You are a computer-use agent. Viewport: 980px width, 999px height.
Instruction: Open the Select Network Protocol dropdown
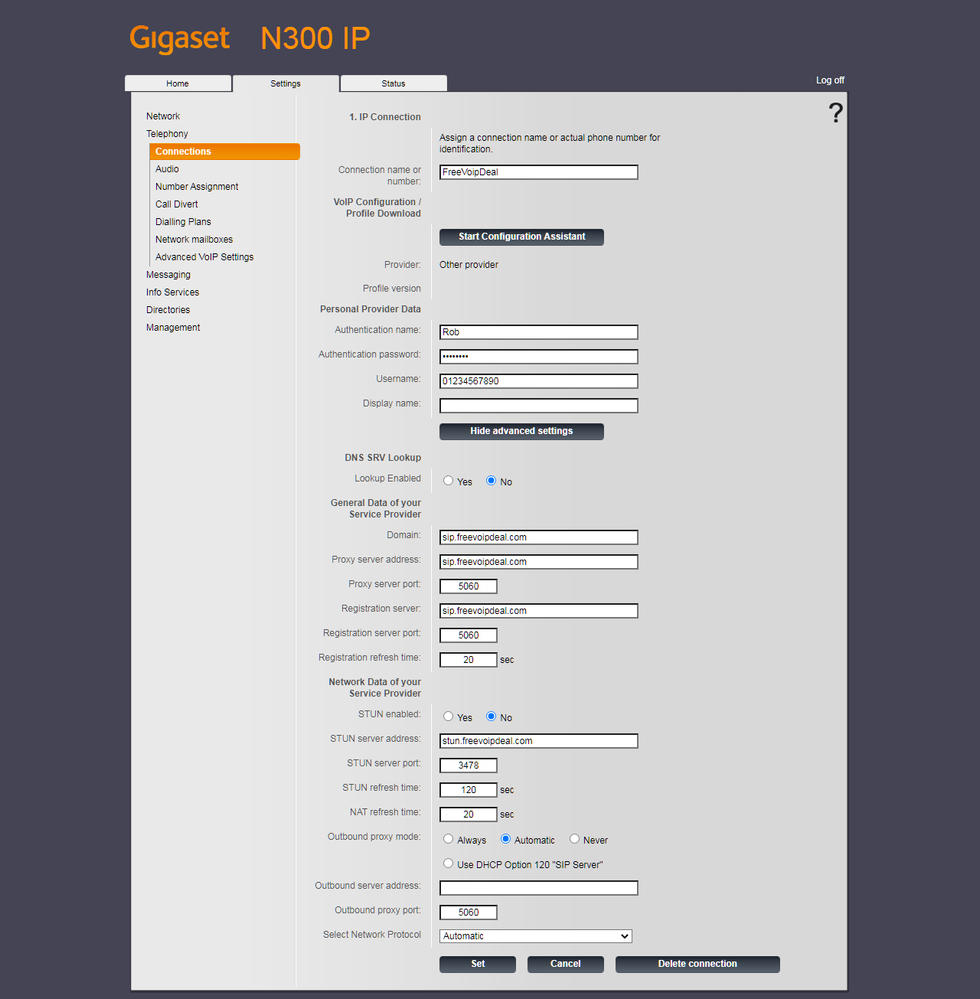[x=536, y=936]
